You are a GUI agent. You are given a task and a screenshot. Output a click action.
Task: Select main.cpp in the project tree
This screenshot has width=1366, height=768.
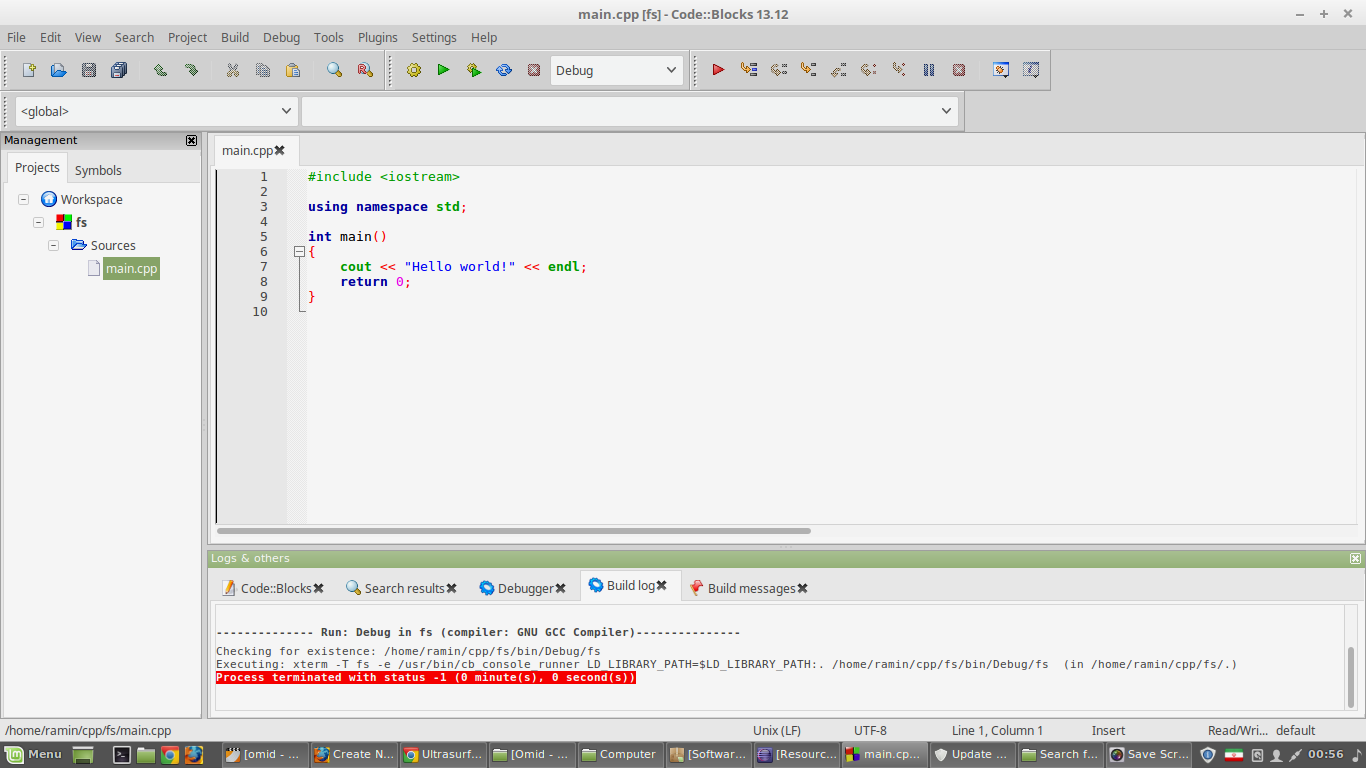click(x=131, y=268)
